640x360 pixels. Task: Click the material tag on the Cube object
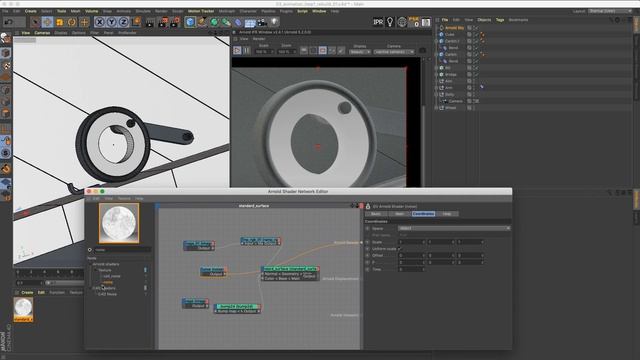click(482, 35)
